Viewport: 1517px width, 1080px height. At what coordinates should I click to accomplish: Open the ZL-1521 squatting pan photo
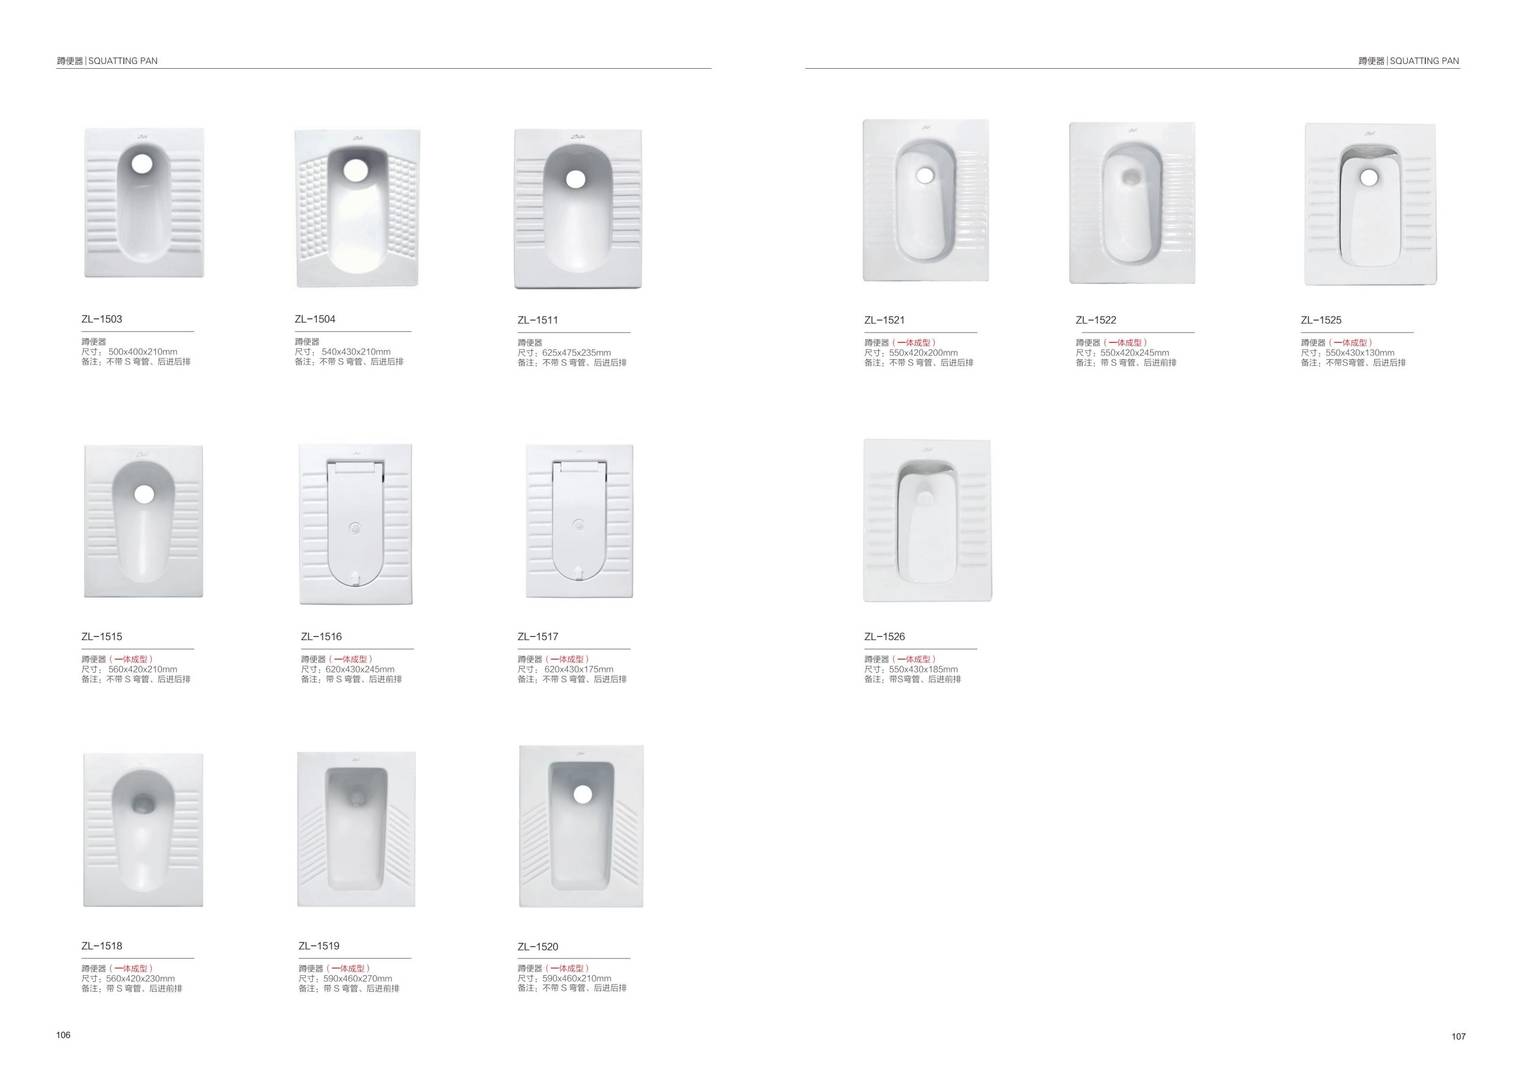tap(925, 200)
